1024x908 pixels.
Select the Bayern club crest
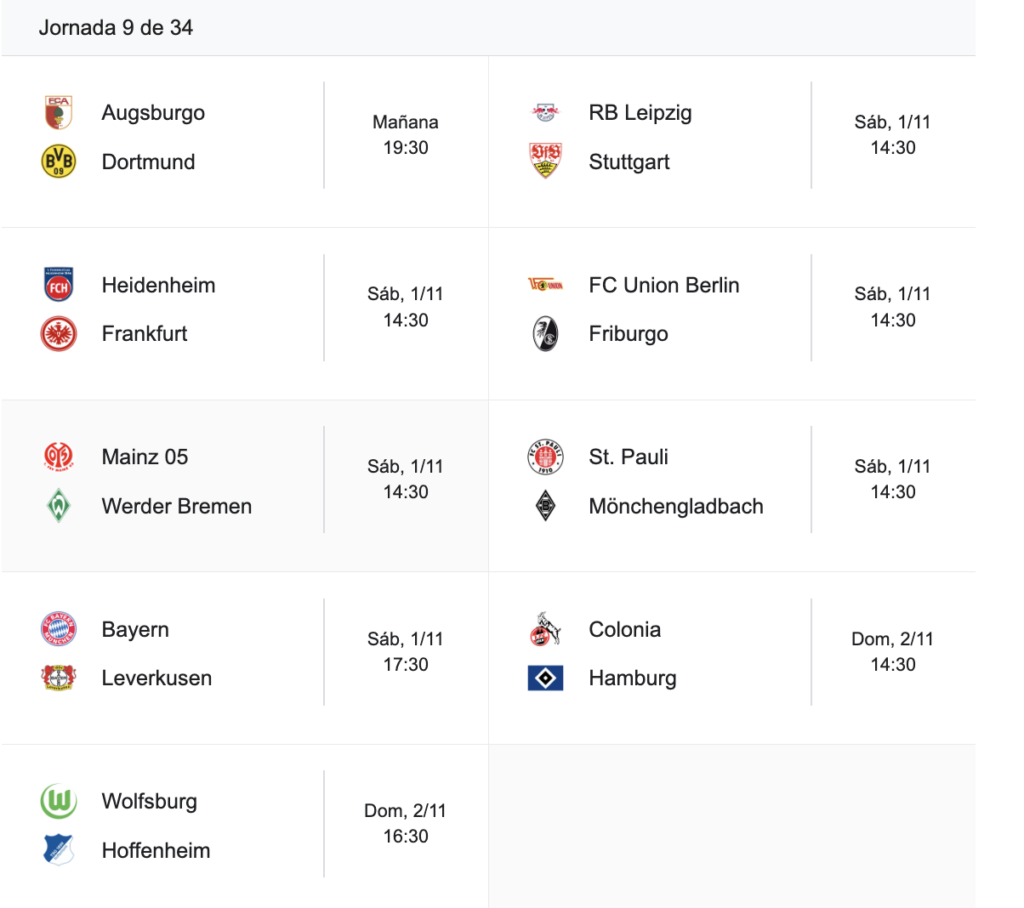[58, 630]
